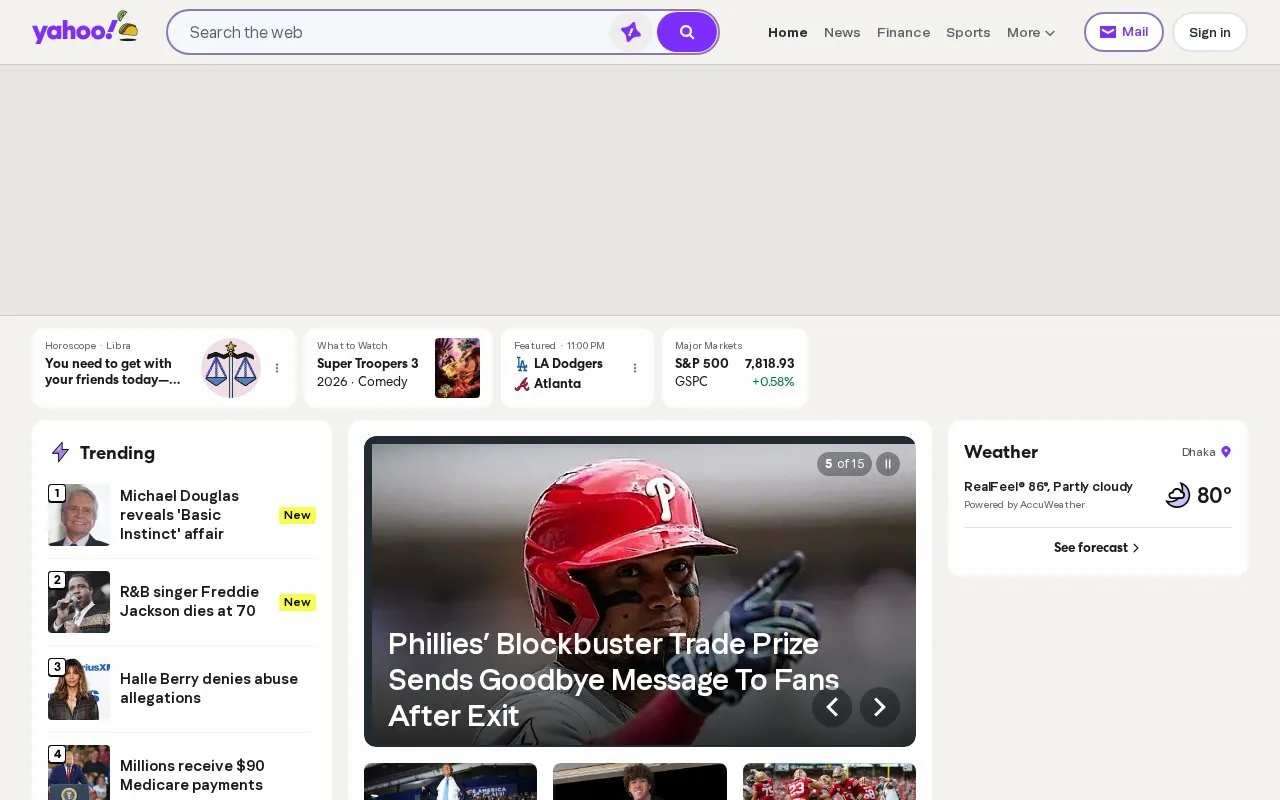
Task: Click the Yahoo logo
Action: click(85, 28)
